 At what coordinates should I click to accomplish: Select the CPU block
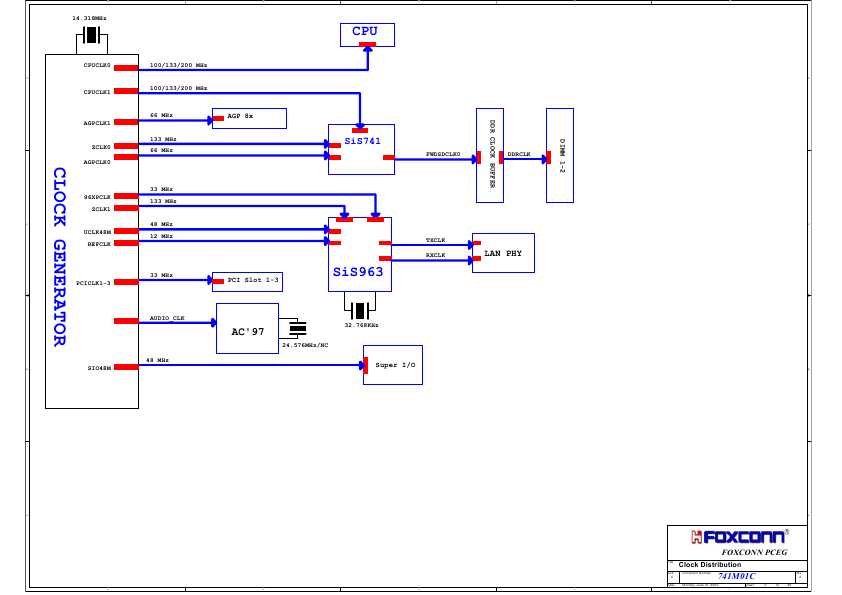(367, 35)
